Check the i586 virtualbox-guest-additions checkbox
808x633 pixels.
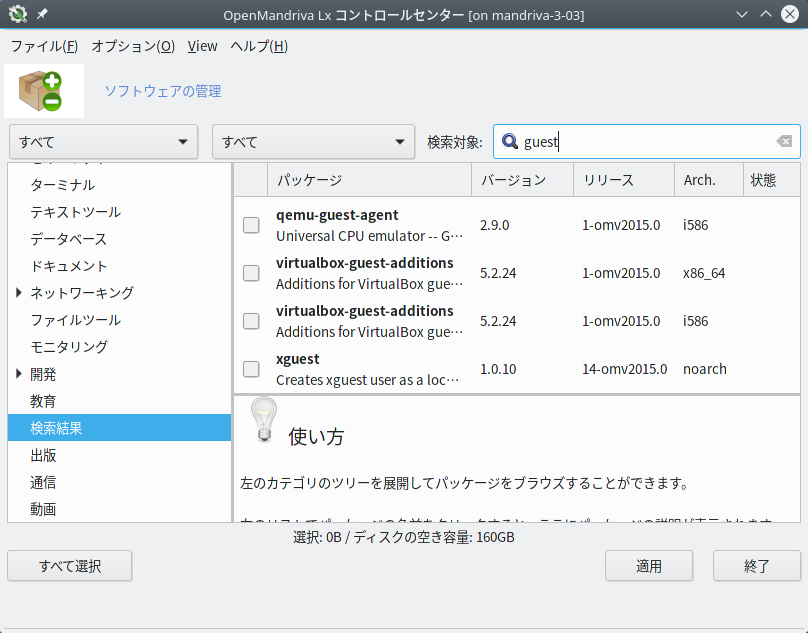coord(251,321)
